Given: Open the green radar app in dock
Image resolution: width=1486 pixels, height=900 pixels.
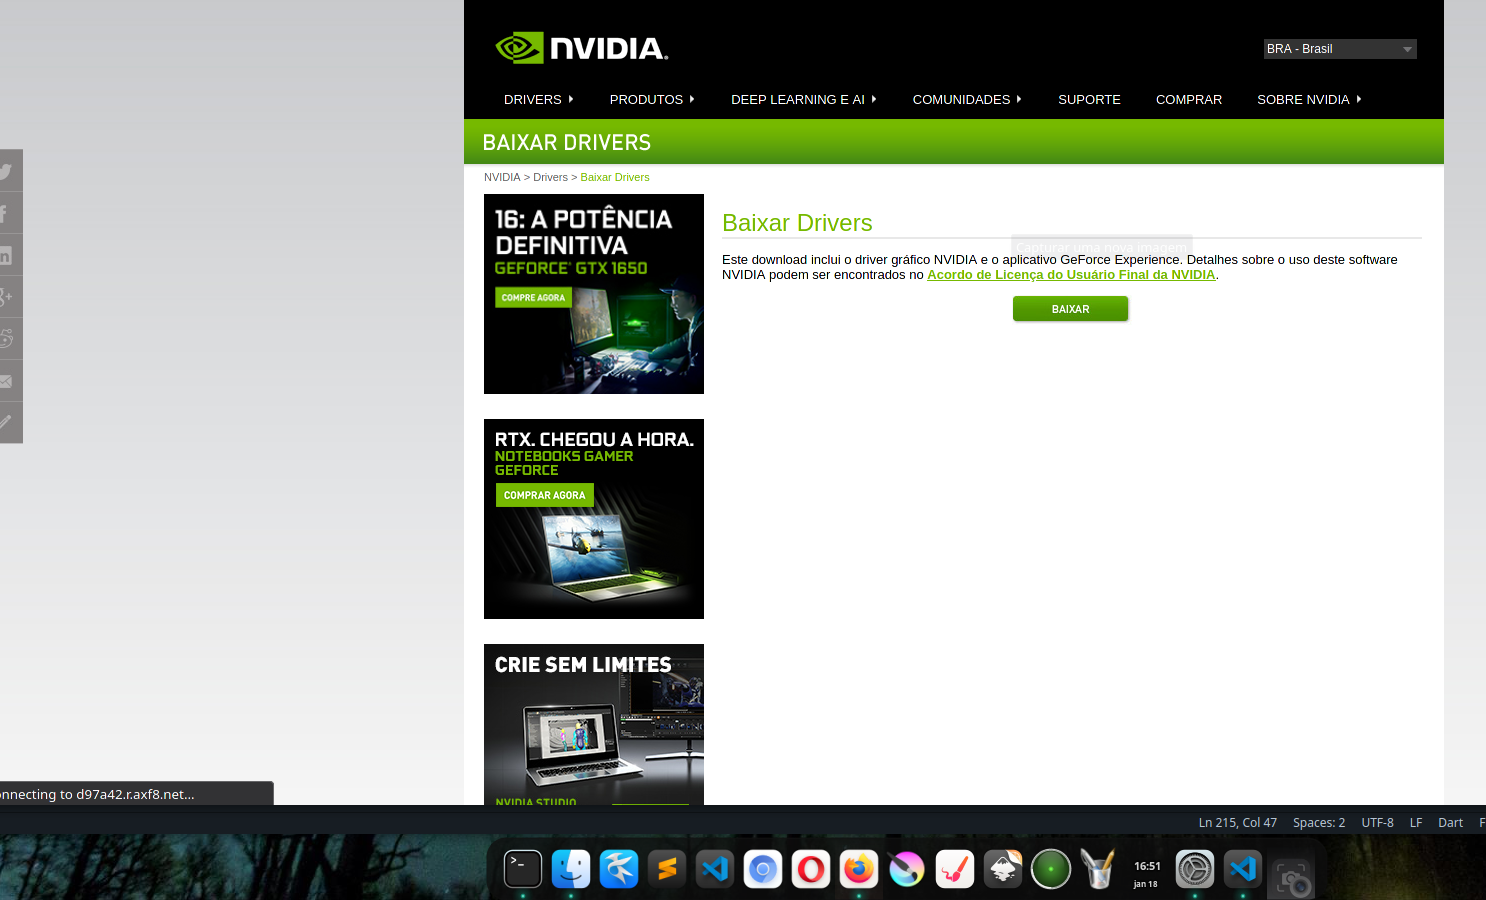Looking at the screenshot, I should point(1051,869).
